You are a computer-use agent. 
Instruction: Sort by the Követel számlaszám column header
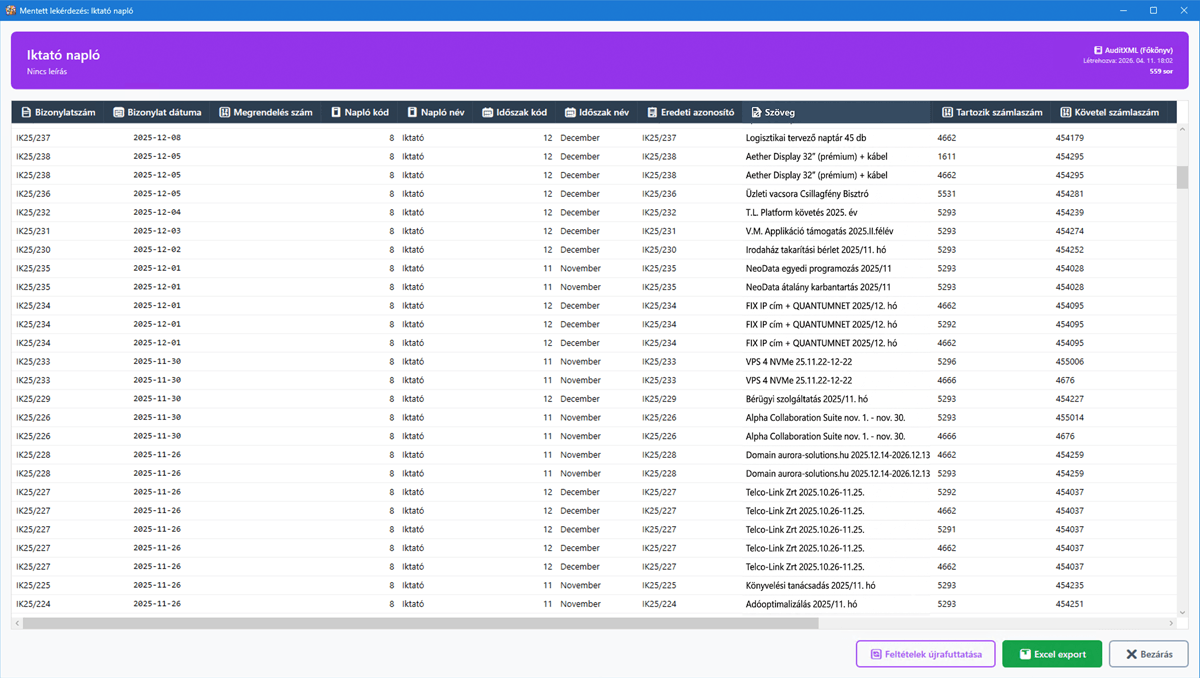pyautogui.click(x=1115, y=113)
